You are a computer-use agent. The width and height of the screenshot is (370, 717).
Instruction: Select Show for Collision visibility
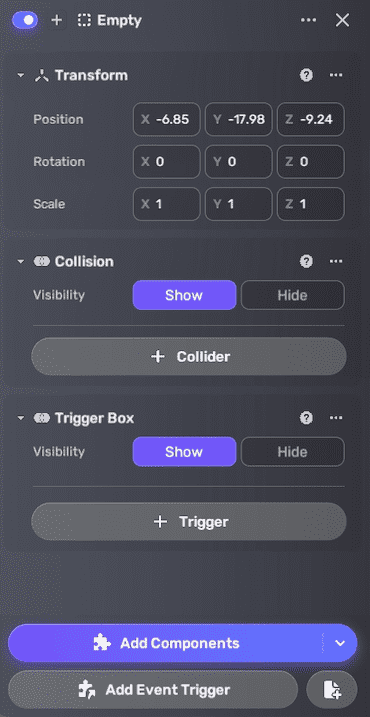point(184,295)
